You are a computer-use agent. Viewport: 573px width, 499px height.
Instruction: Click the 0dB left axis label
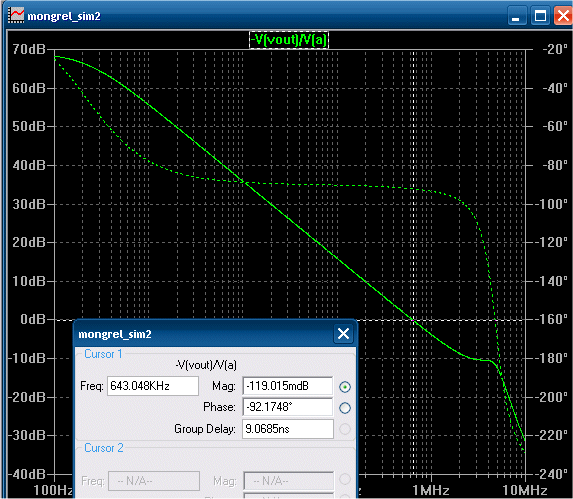click(33, 319)
